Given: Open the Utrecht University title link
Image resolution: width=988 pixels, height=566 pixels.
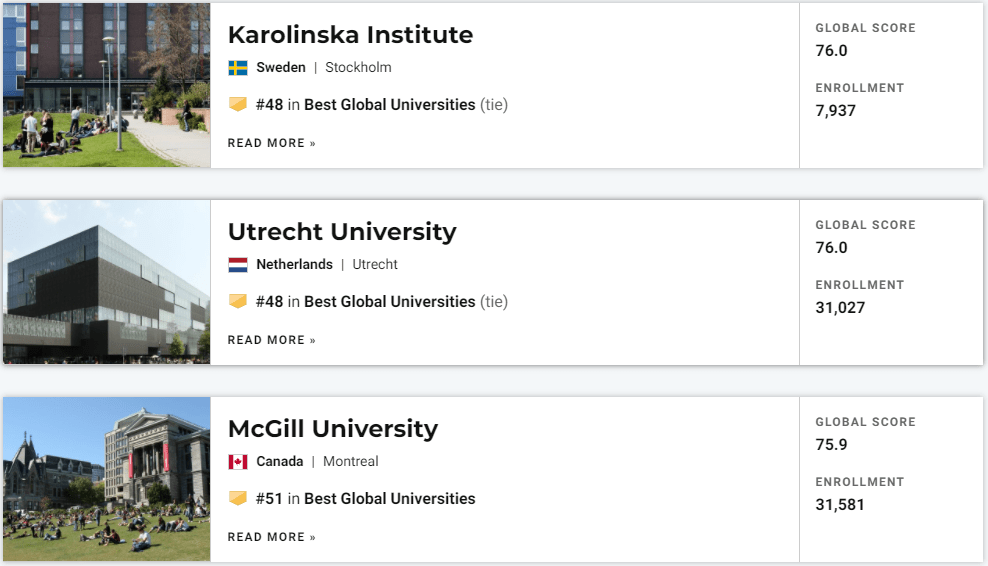Looking at the screenshot, I should 342,232.
